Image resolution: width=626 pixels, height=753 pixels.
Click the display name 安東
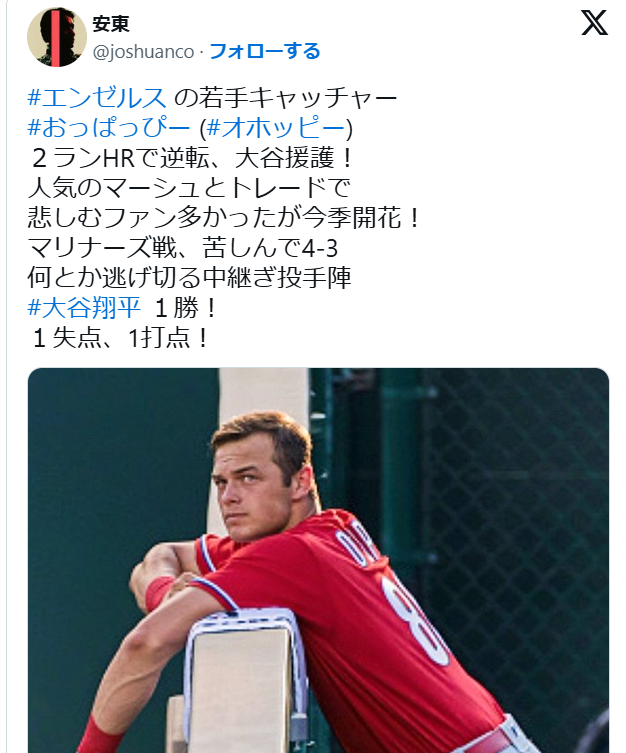tap(111, 23)
